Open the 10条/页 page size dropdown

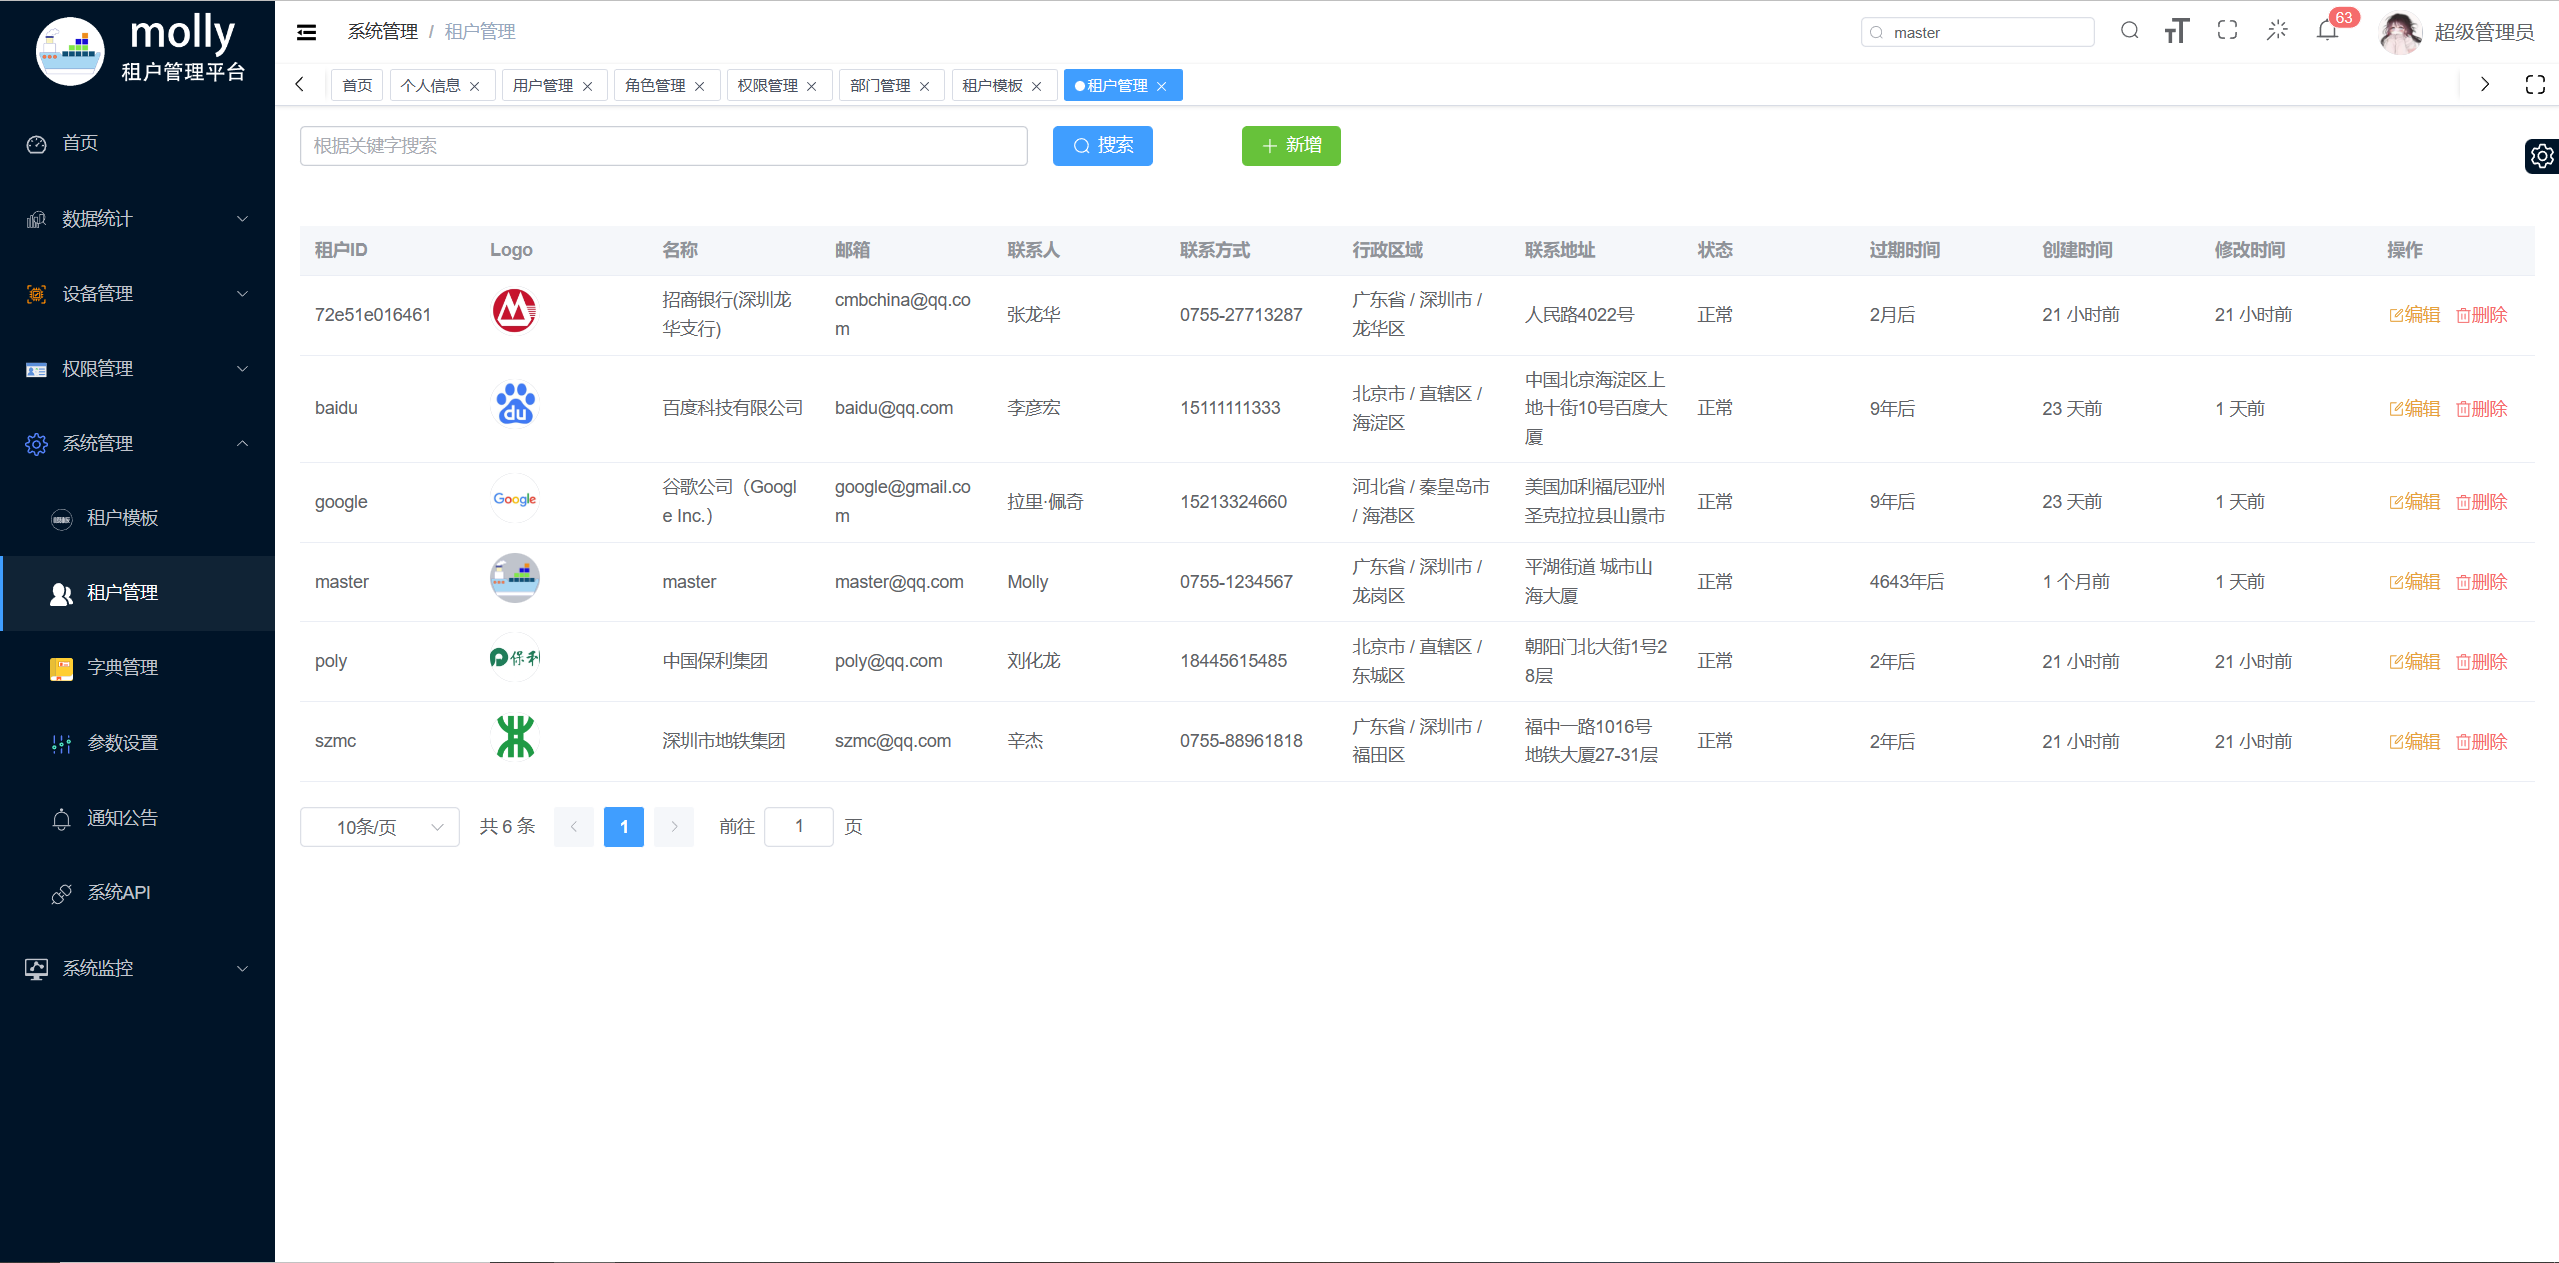[379, 827]
